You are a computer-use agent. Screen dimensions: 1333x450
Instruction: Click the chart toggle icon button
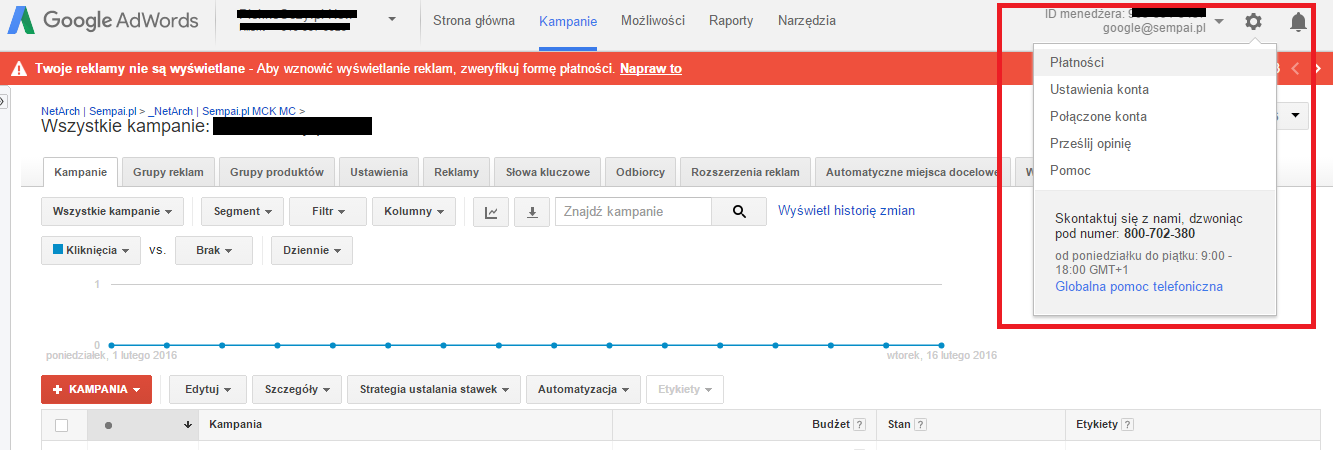(x=491, y=212)
